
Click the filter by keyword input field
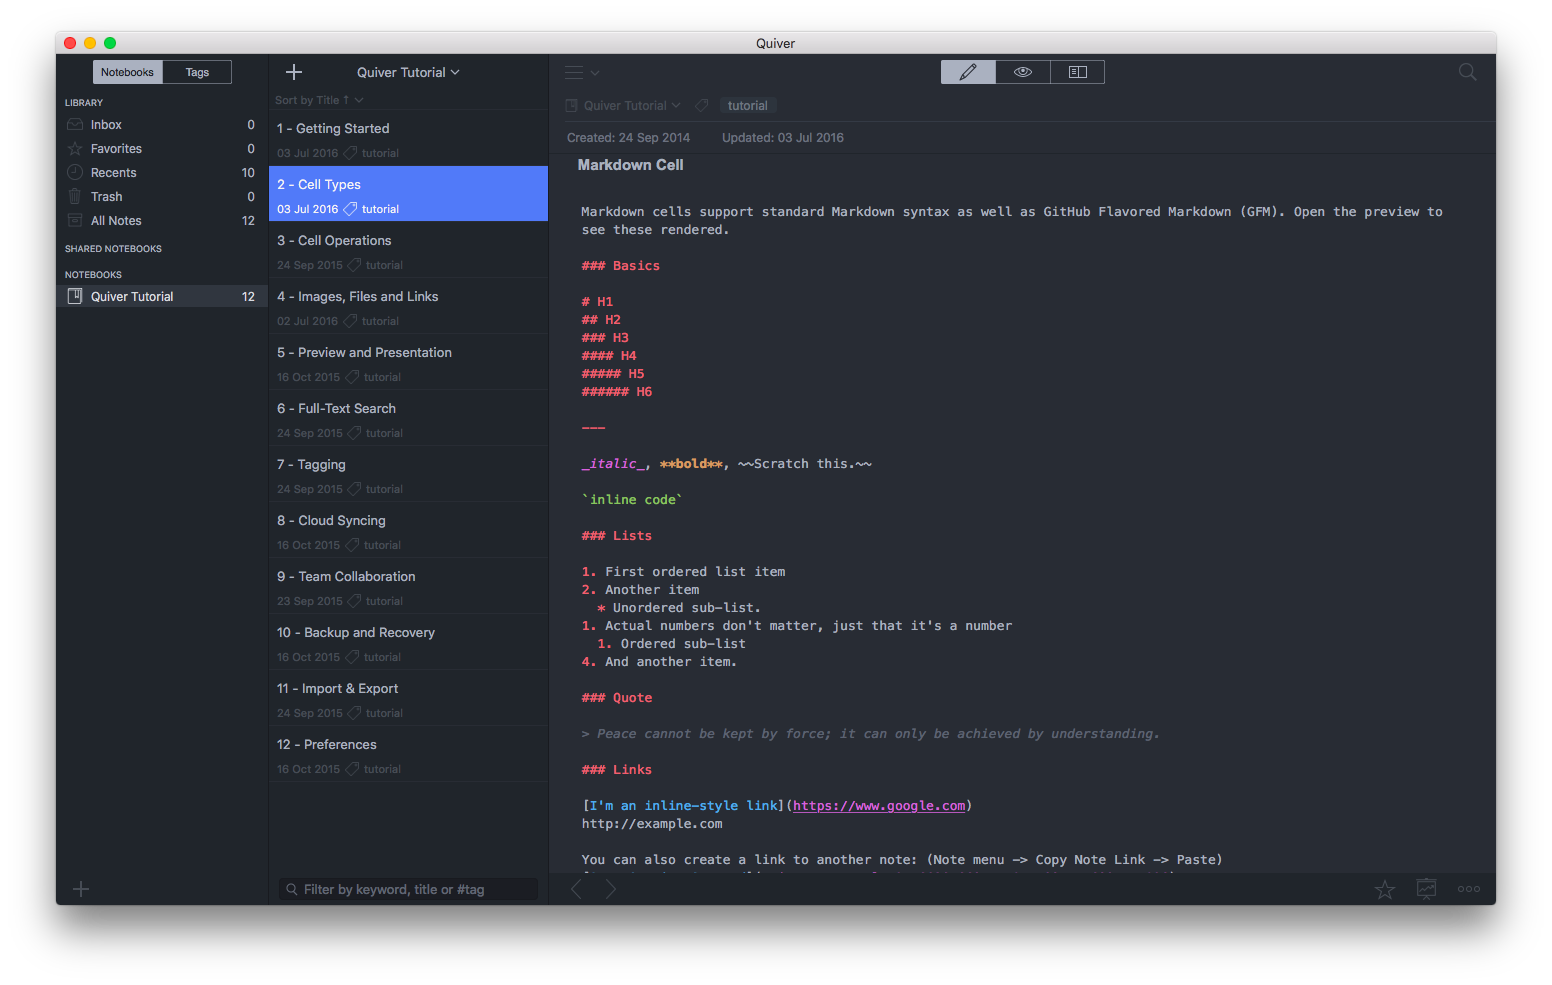[x=408, y=889]
